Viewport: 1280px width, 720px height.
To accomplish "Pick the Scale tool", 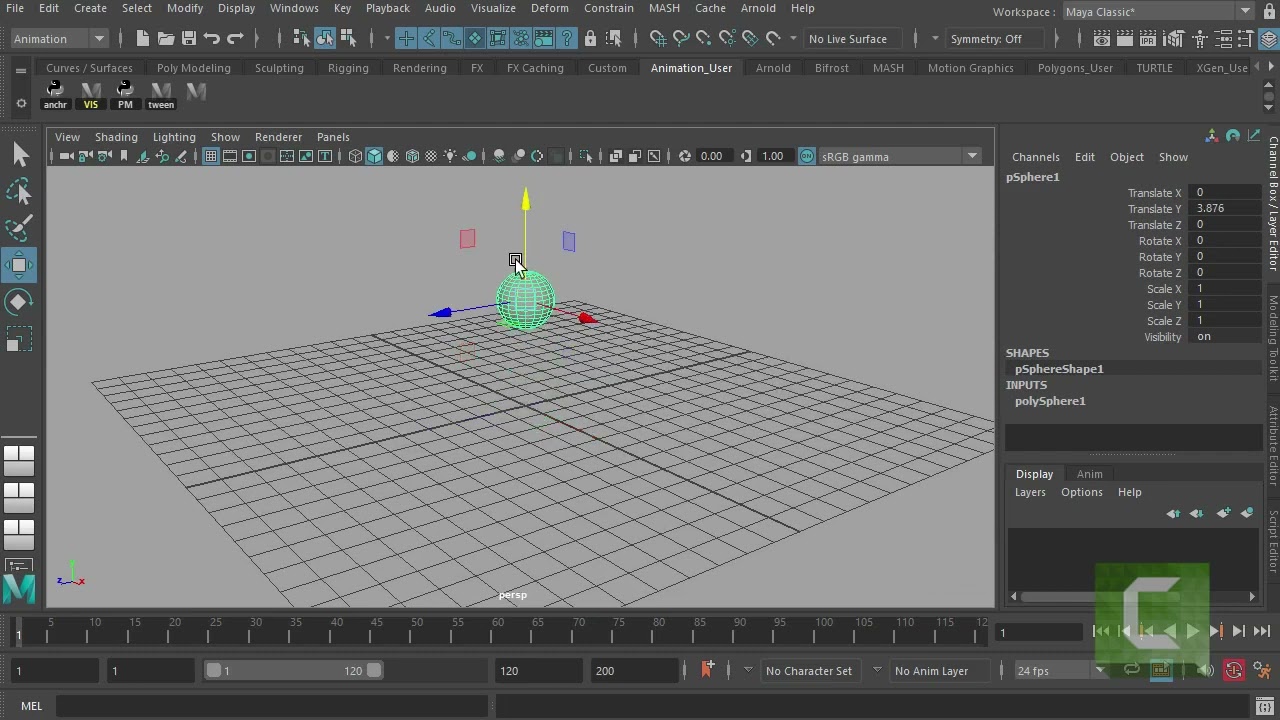I will [19, 340].
